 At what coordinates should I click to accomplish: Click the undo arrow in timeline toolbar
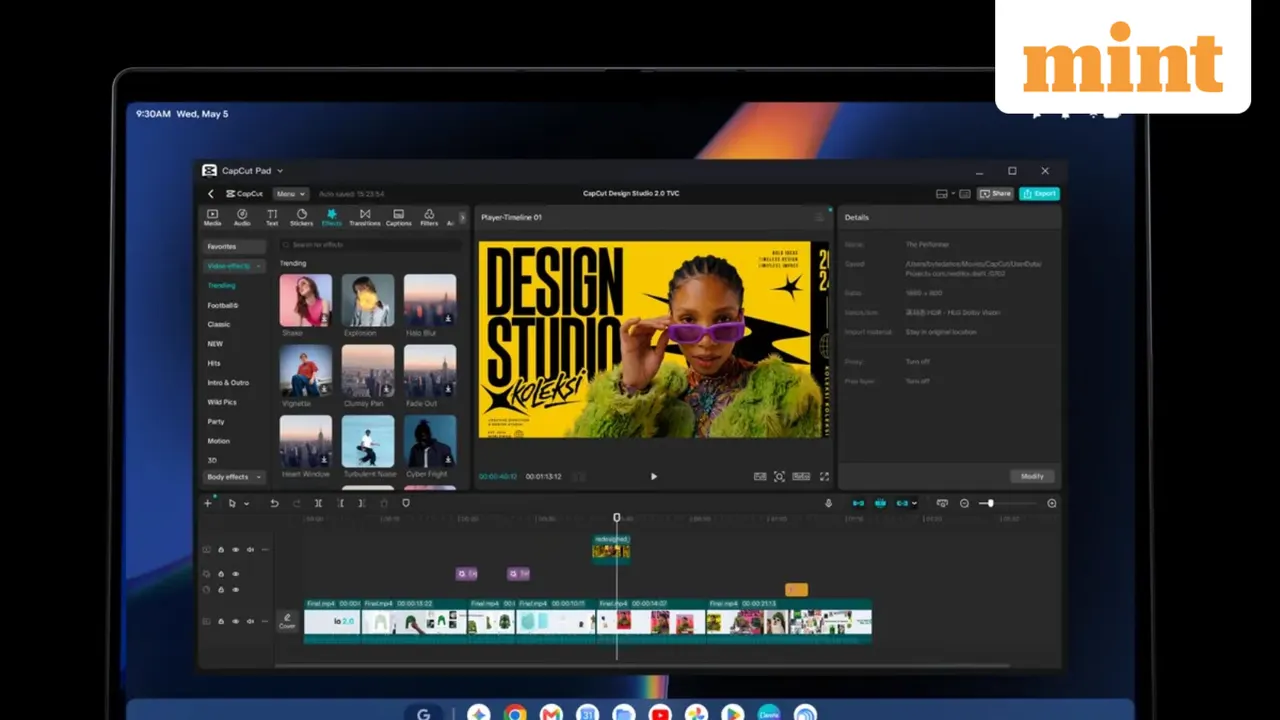point(274,503)
